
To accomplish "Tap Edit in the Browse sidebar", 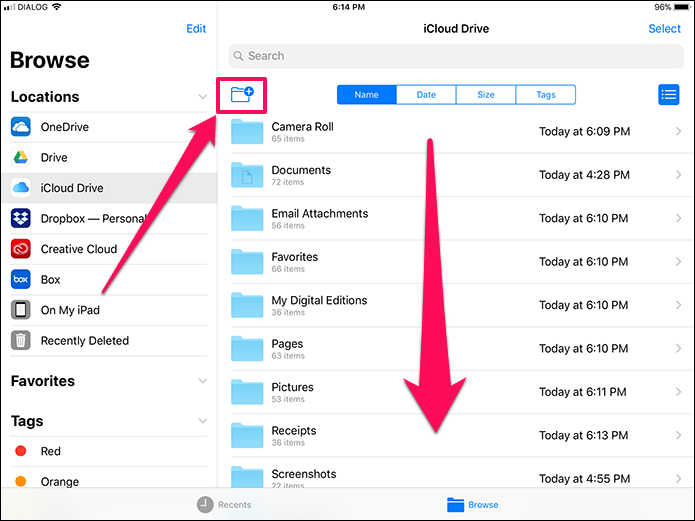I will pyautogui.click(x=196, y=29).
